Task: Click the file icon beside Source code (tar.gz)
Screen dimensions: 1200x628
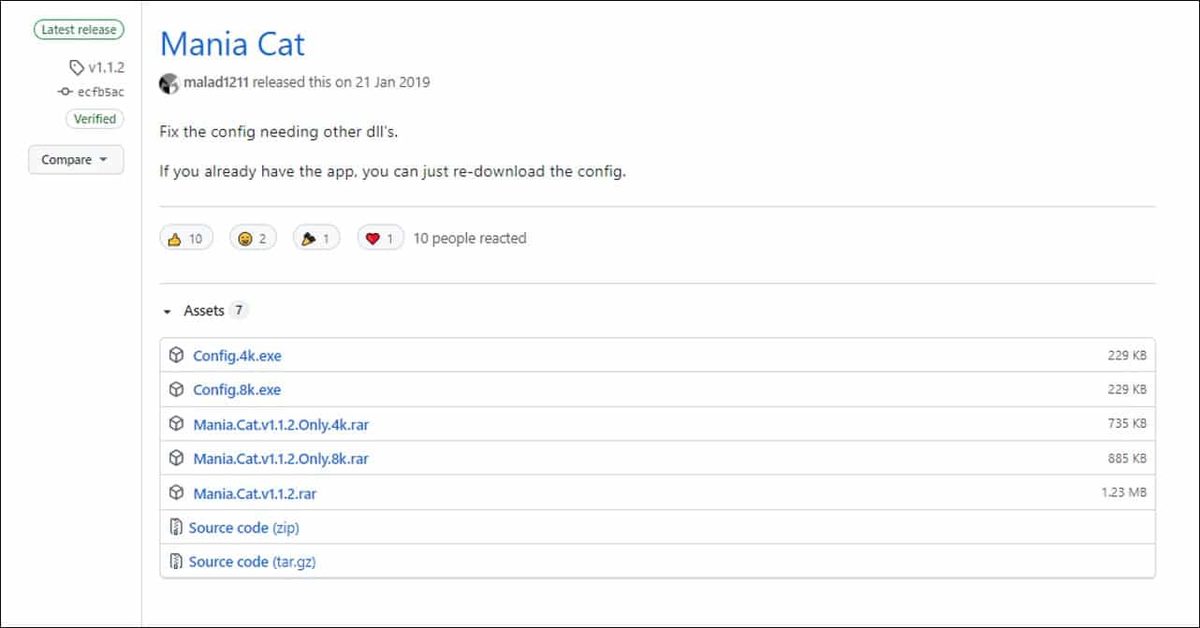Action: click(x=176, y=561)
